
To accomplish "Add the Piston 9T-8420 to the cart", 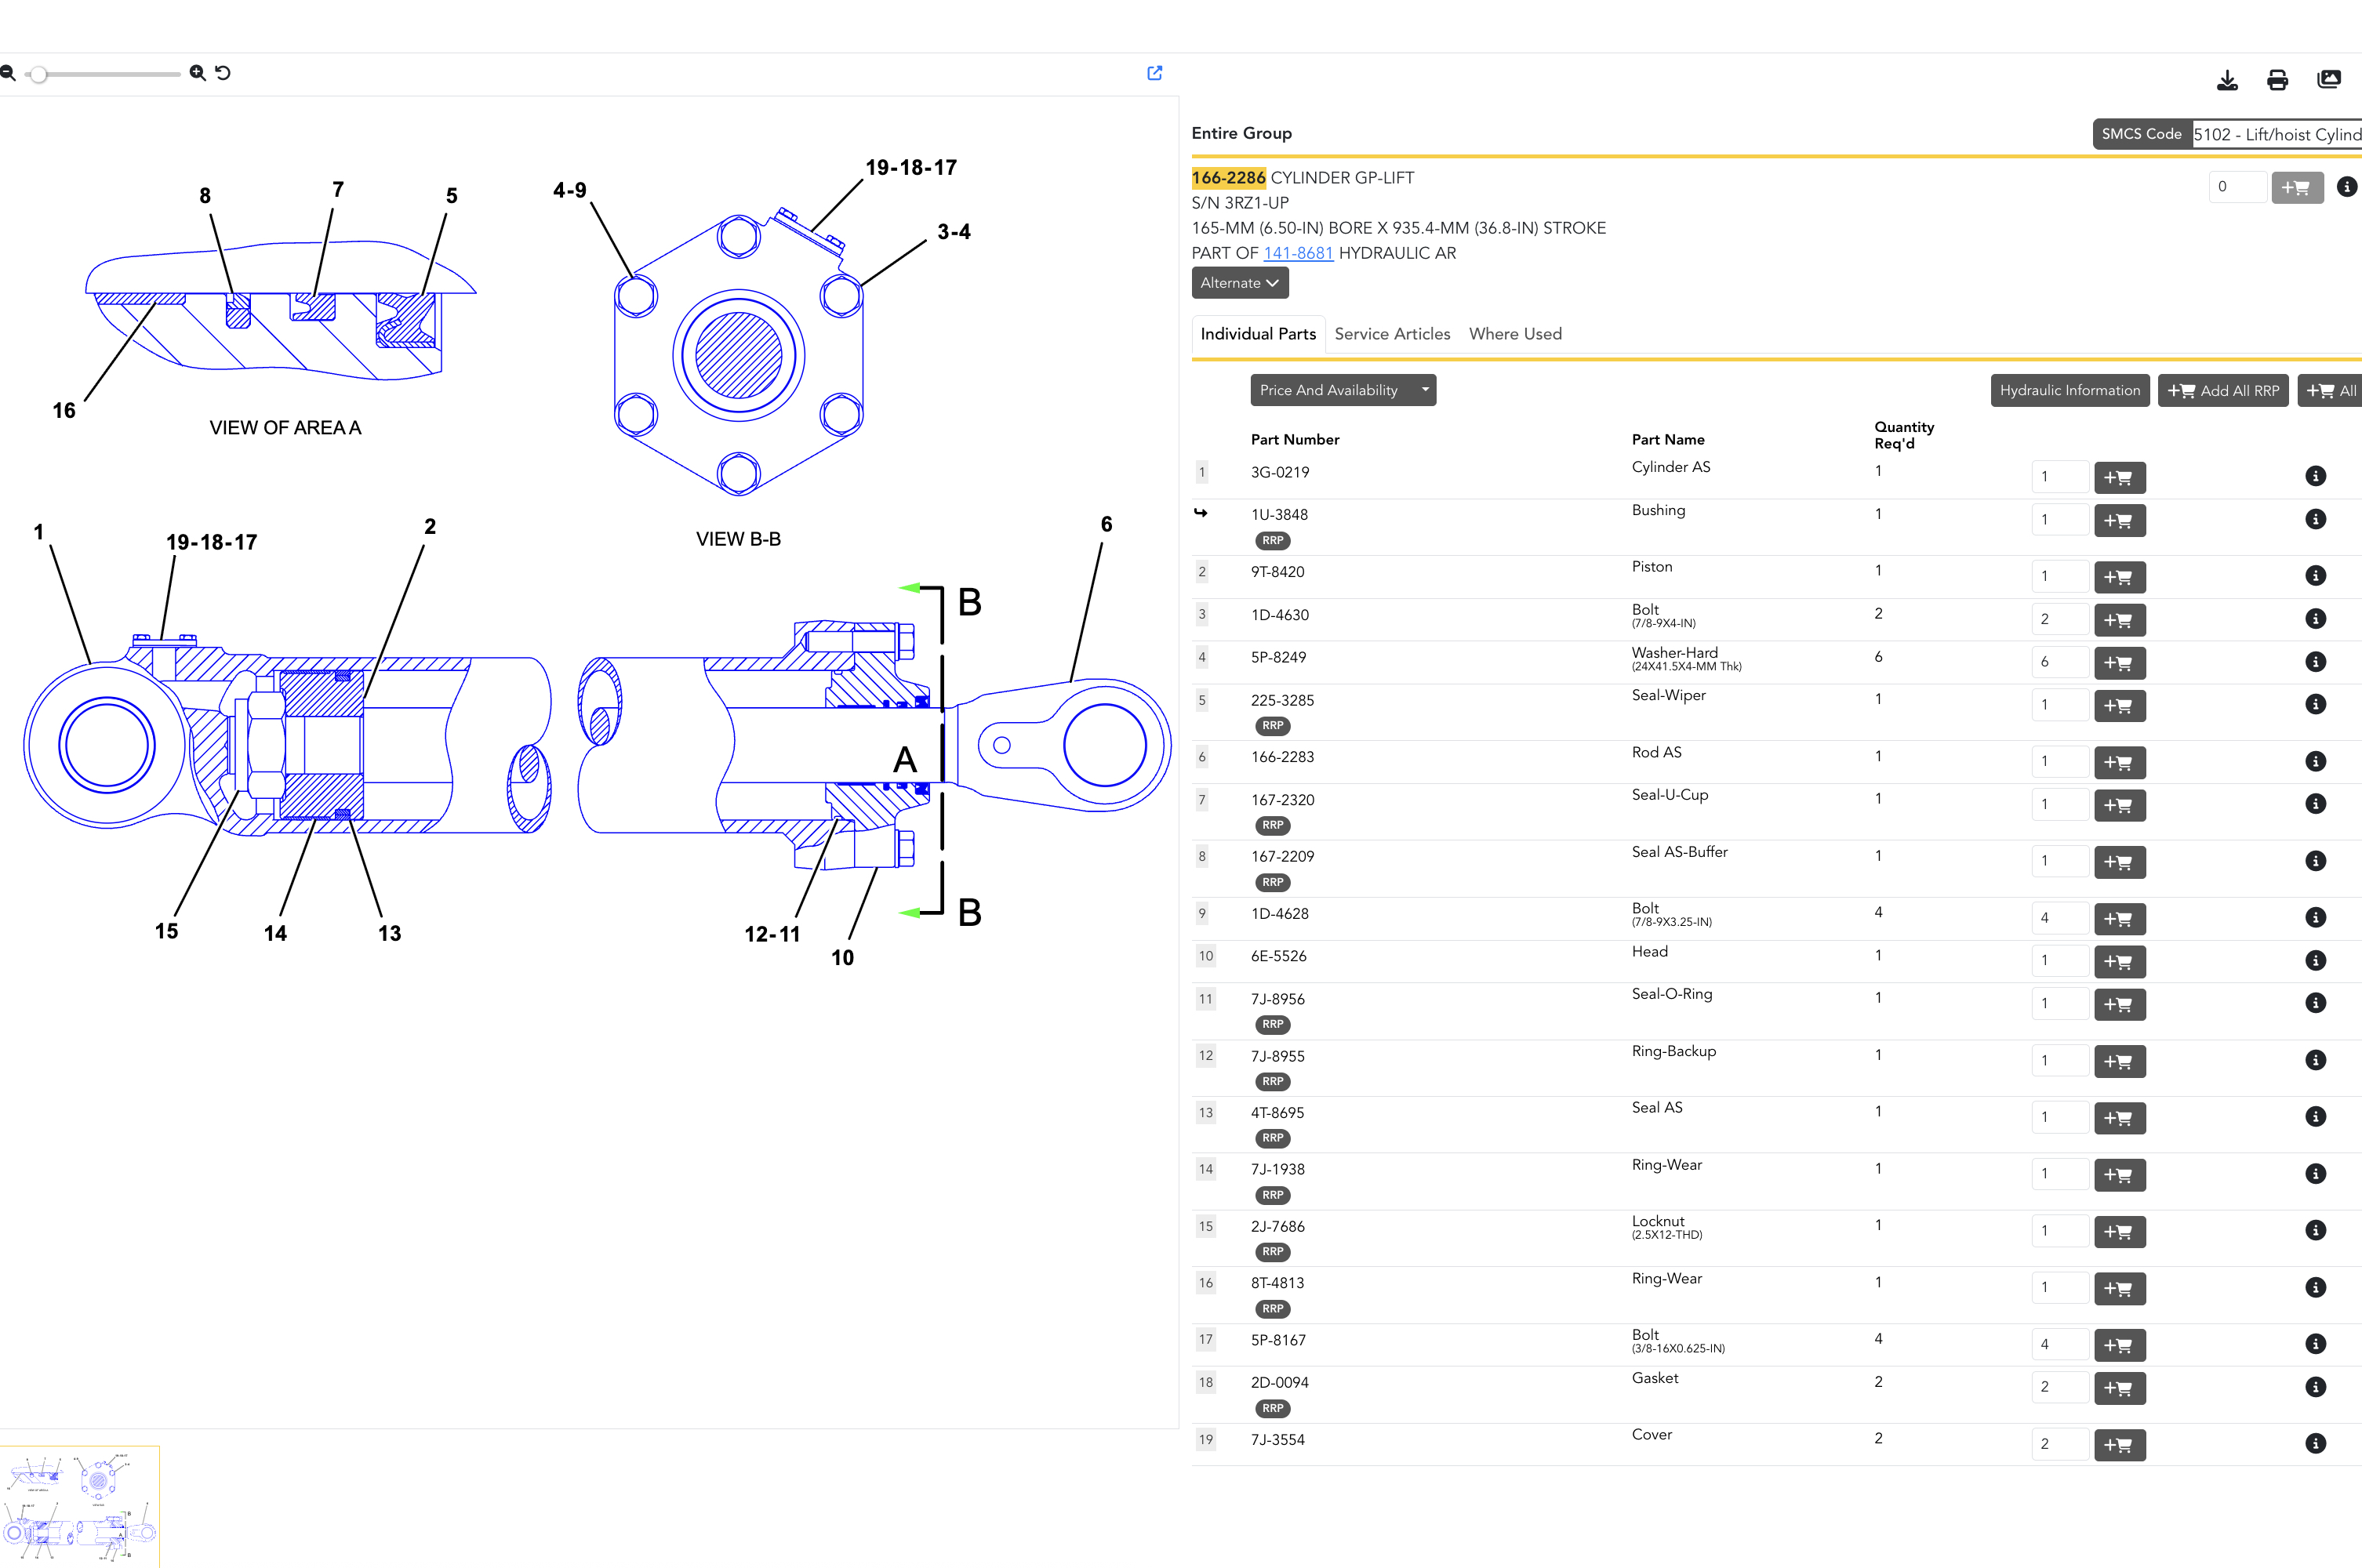I will (x=2118, y=577).
